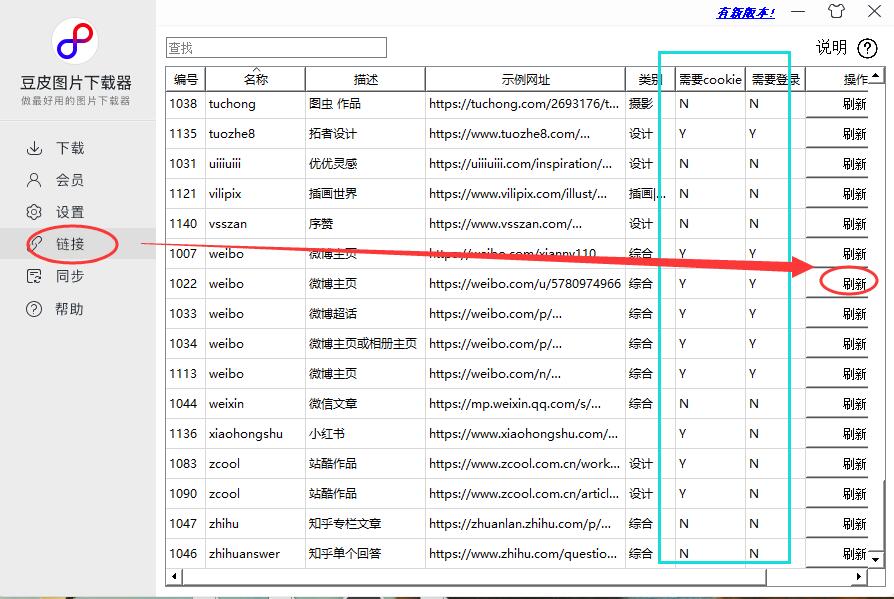Viewport: 894px width, 599px height.
Task: Sort by the 需要cookie column header
Action: [x=710, y=79]
